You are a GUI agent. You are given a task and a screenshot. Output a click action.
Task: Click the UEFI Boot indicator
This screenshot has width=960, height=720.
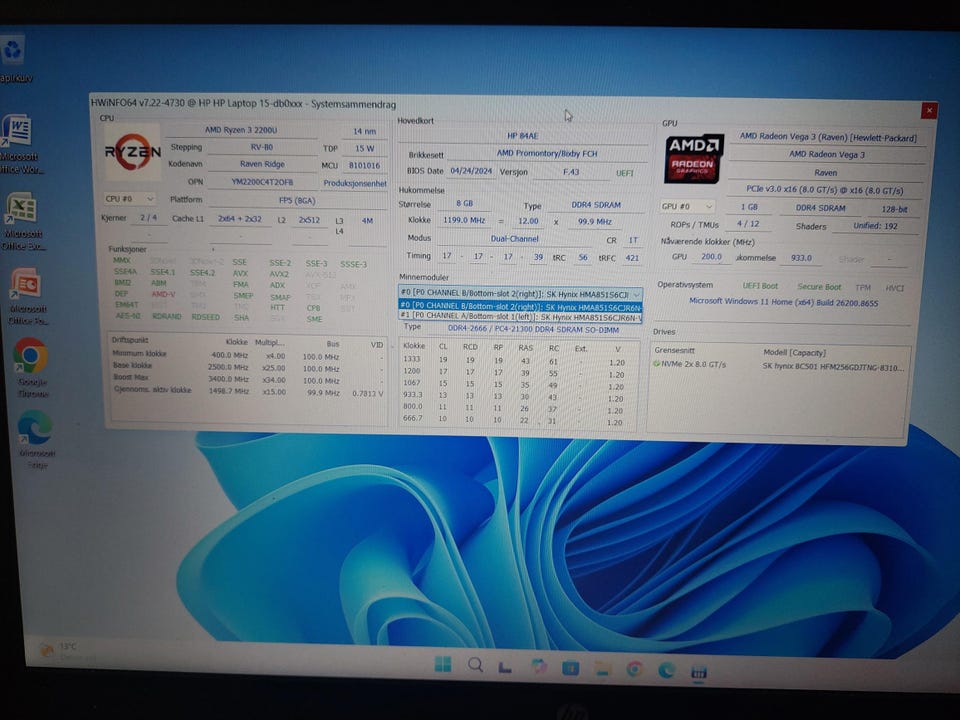760,286
